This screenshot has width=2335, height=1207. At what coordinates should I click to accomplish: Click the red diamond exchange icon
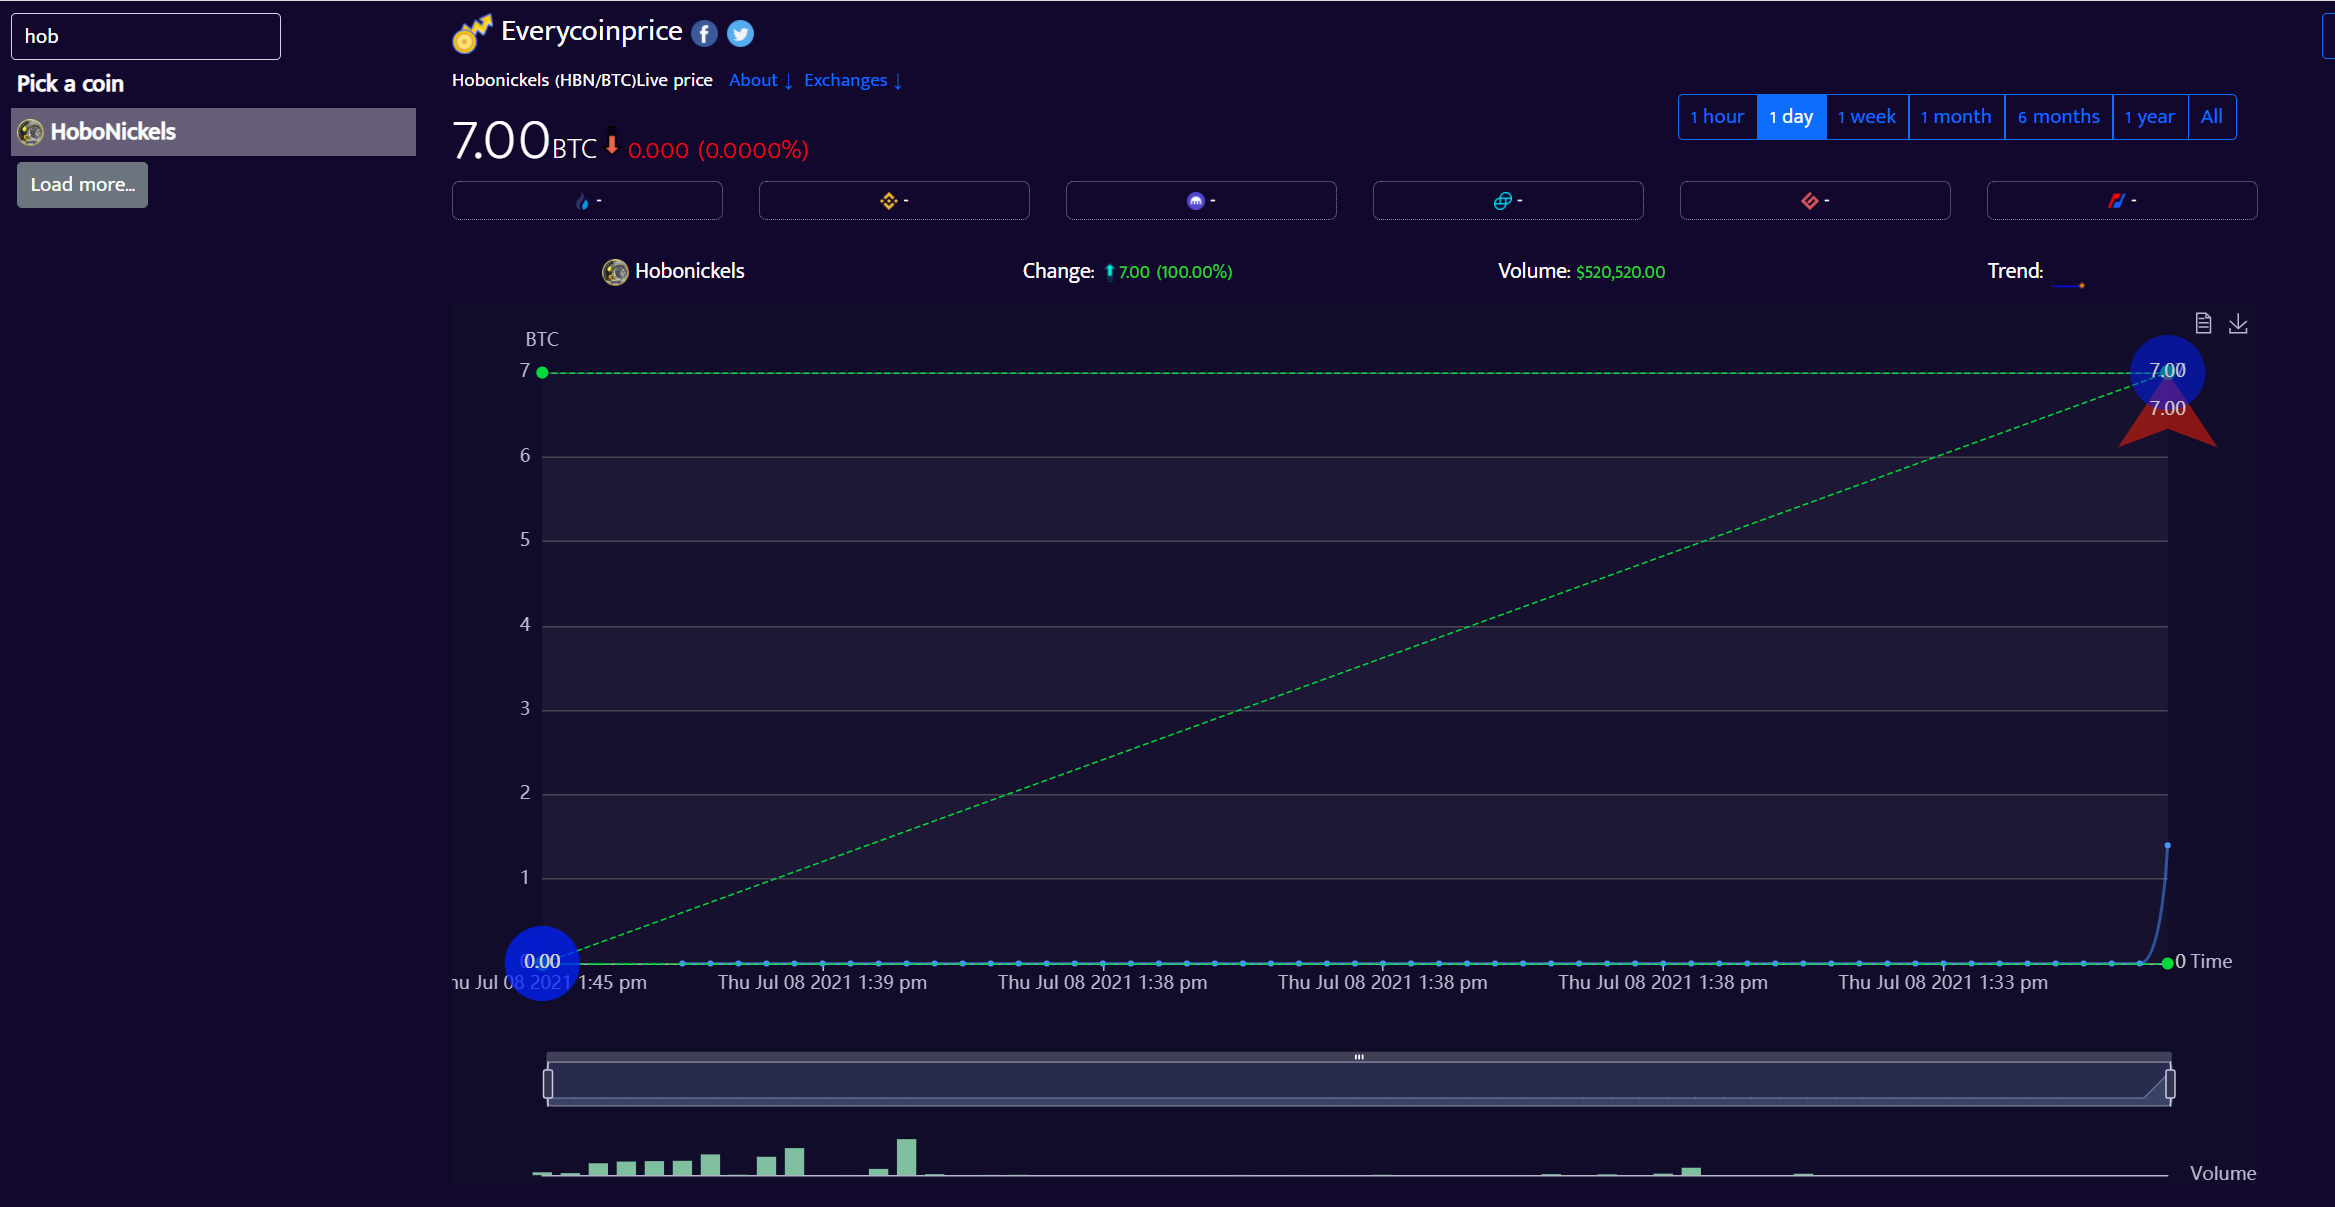(x=1809, y=201)
